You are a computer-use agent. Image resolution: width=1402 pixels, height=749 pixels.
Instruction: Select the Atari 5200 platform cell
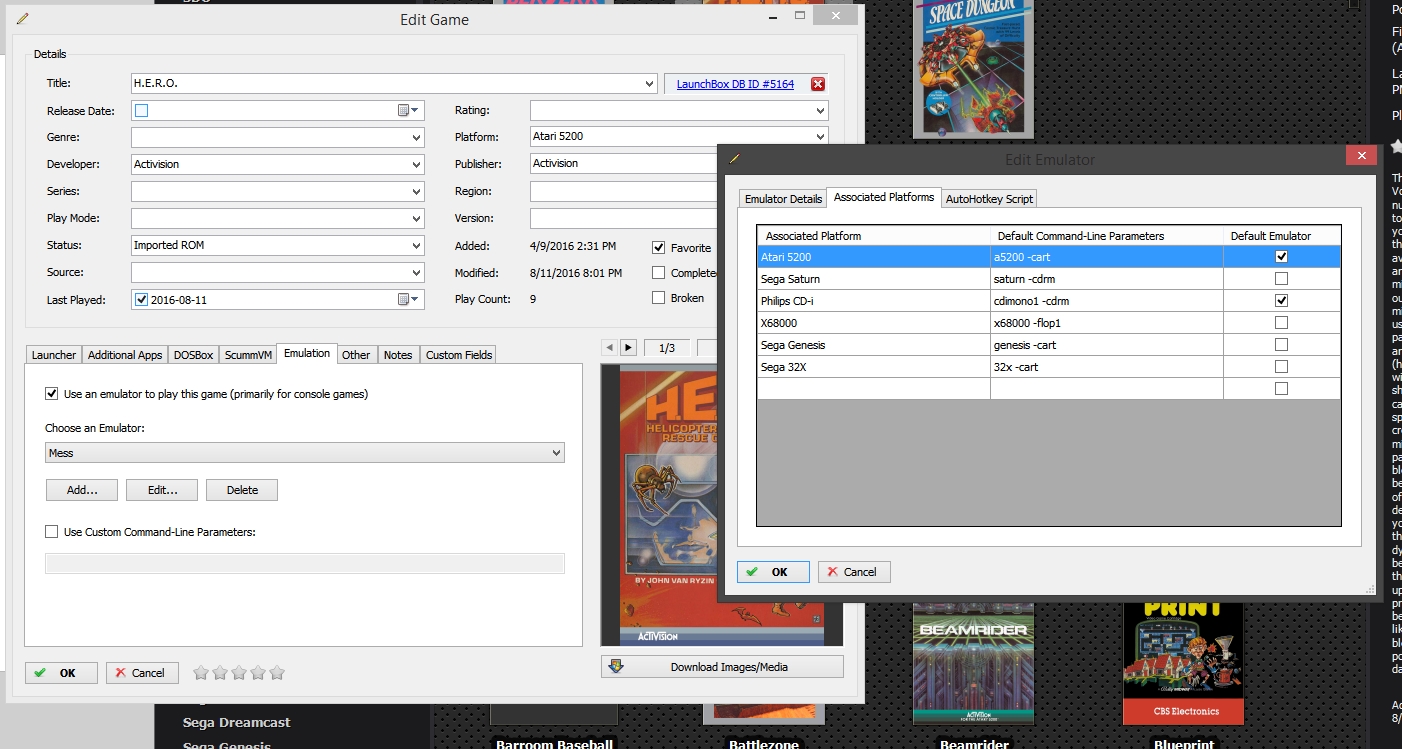point(874,257)
